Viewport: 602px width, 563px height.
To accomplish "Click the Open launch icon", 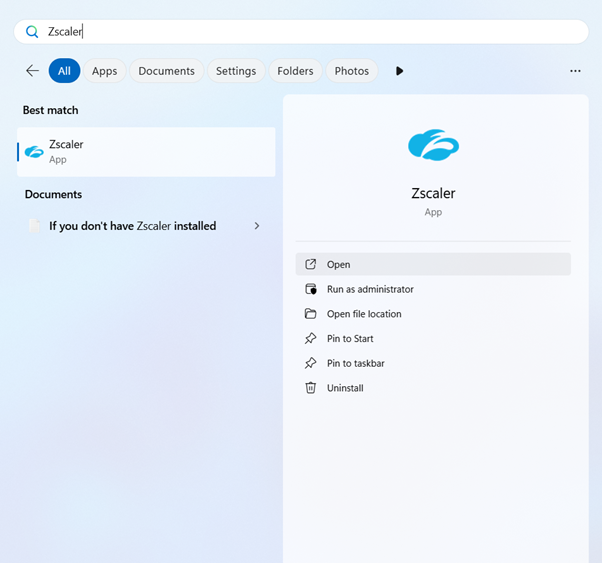I will [310, 264].
